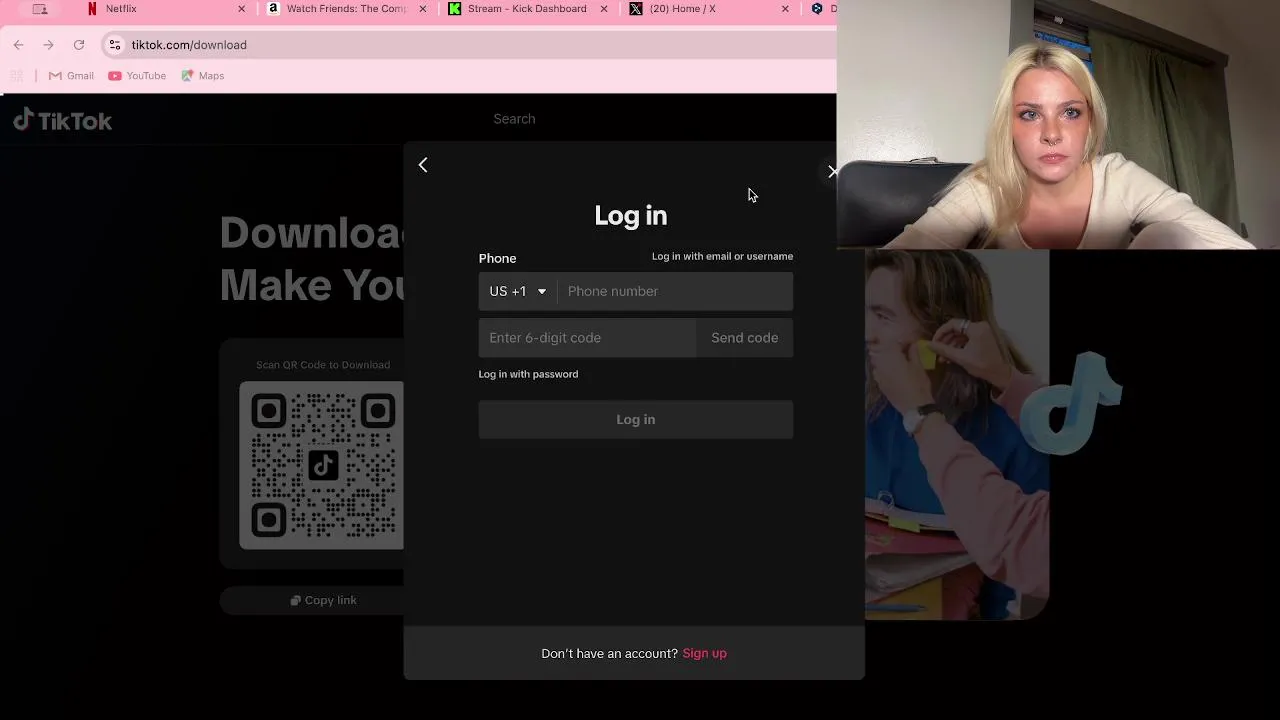Screen dimensions: 1280x720
Task: Close the Netflix tab
Action: tap(241, 9)
